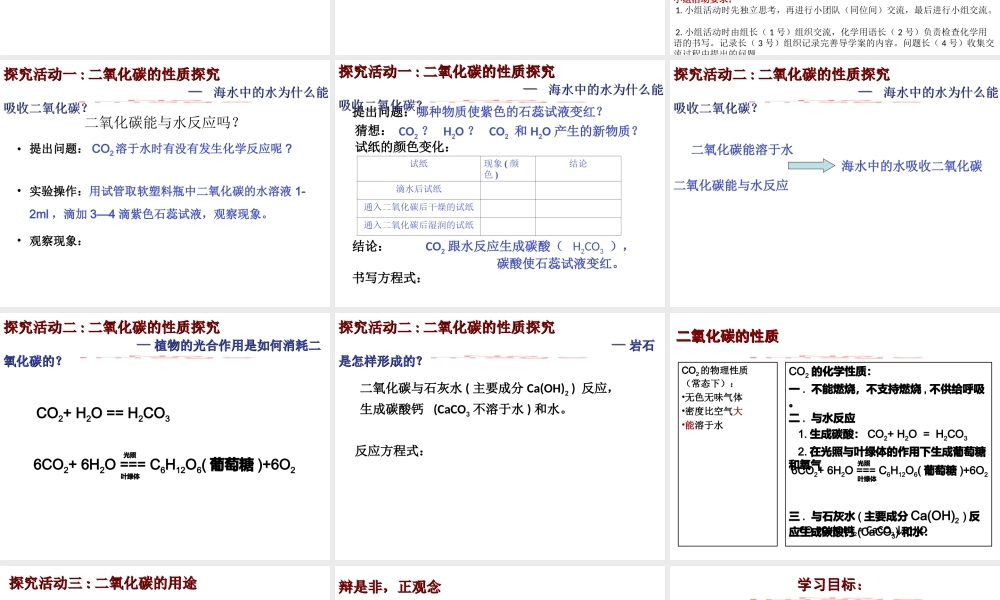Screen dimensions: 1000x600
Task: Open the slide titled 辩是非,正观念
Action: (499, 583)
